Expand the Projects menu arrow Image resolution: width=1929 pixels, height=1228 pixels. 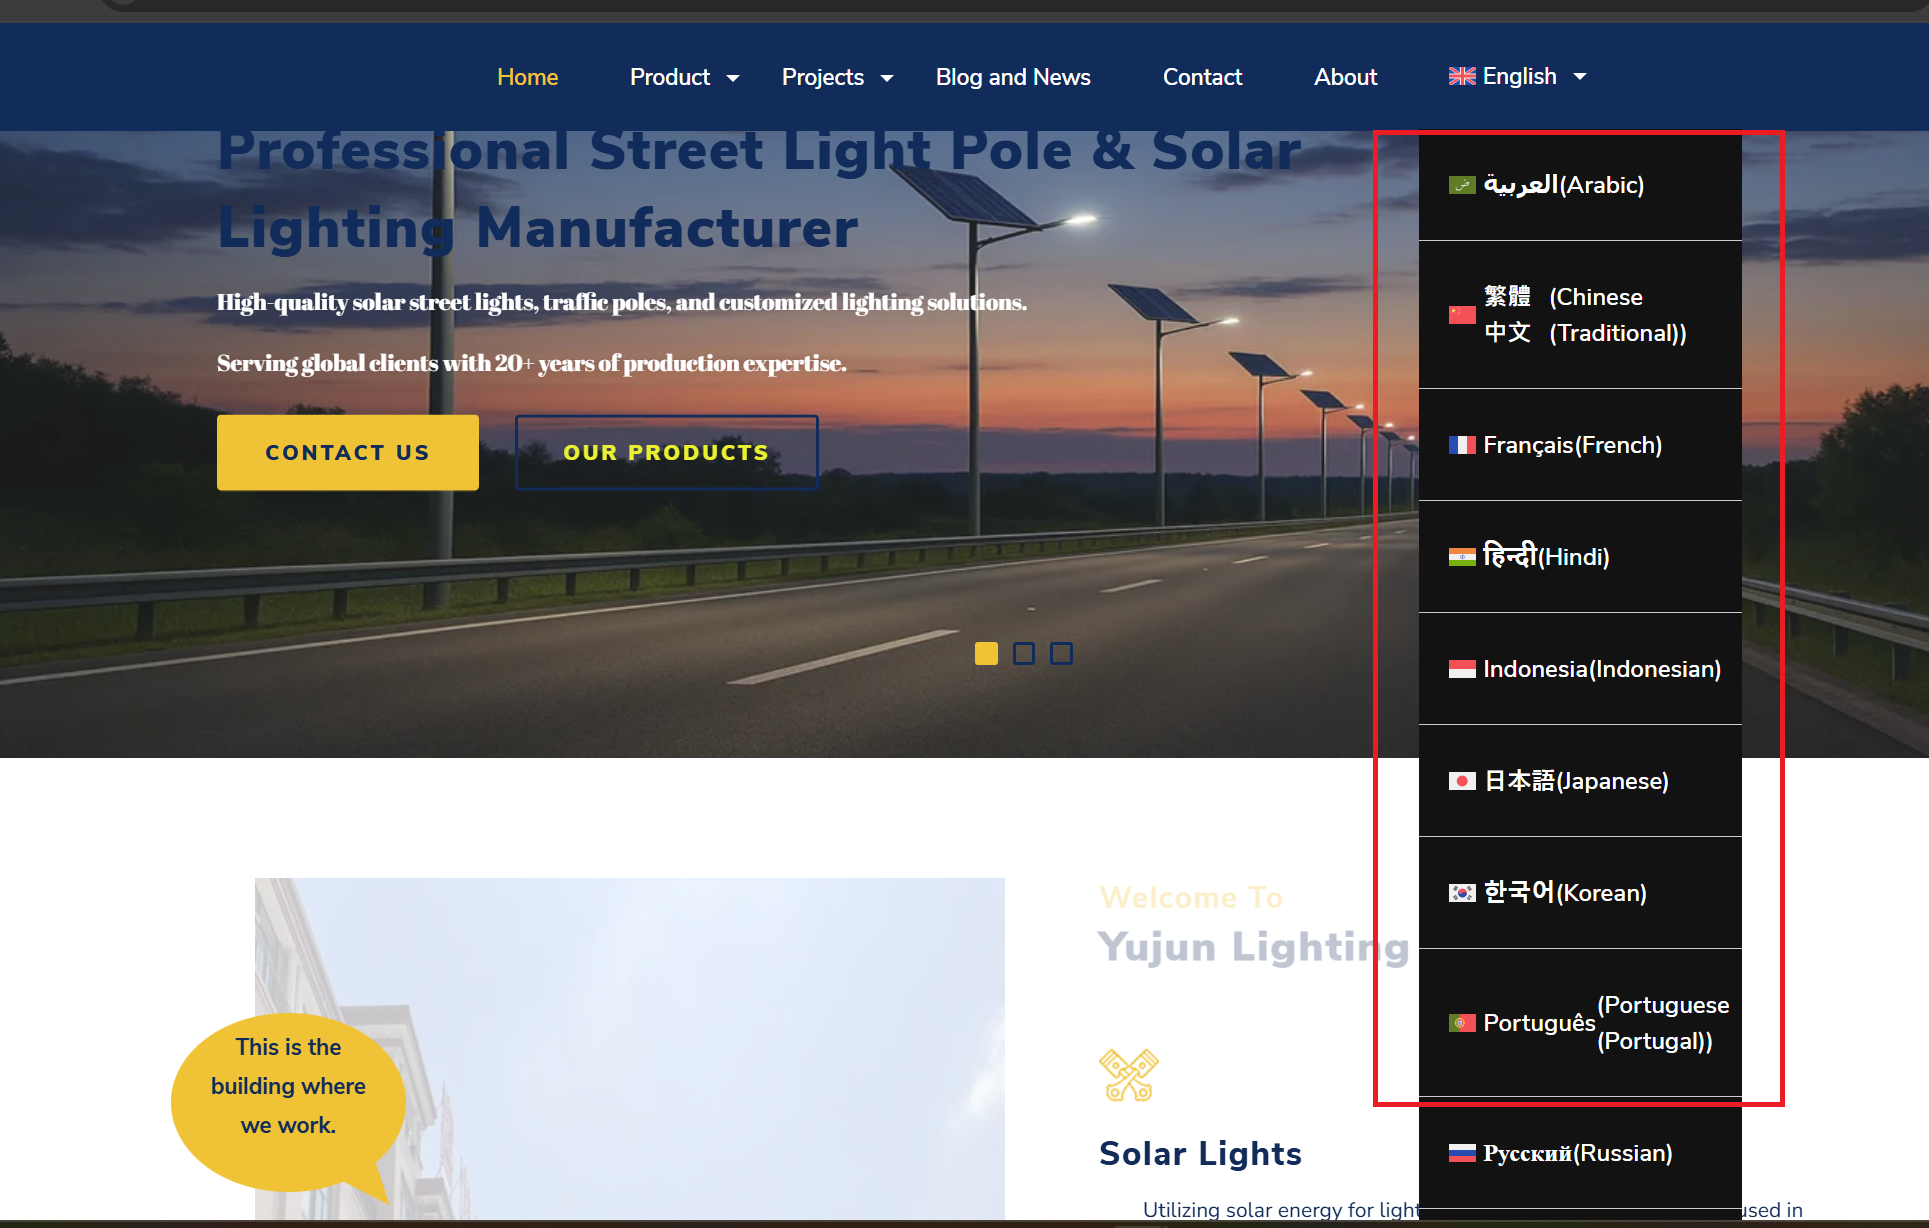[887, 78]
